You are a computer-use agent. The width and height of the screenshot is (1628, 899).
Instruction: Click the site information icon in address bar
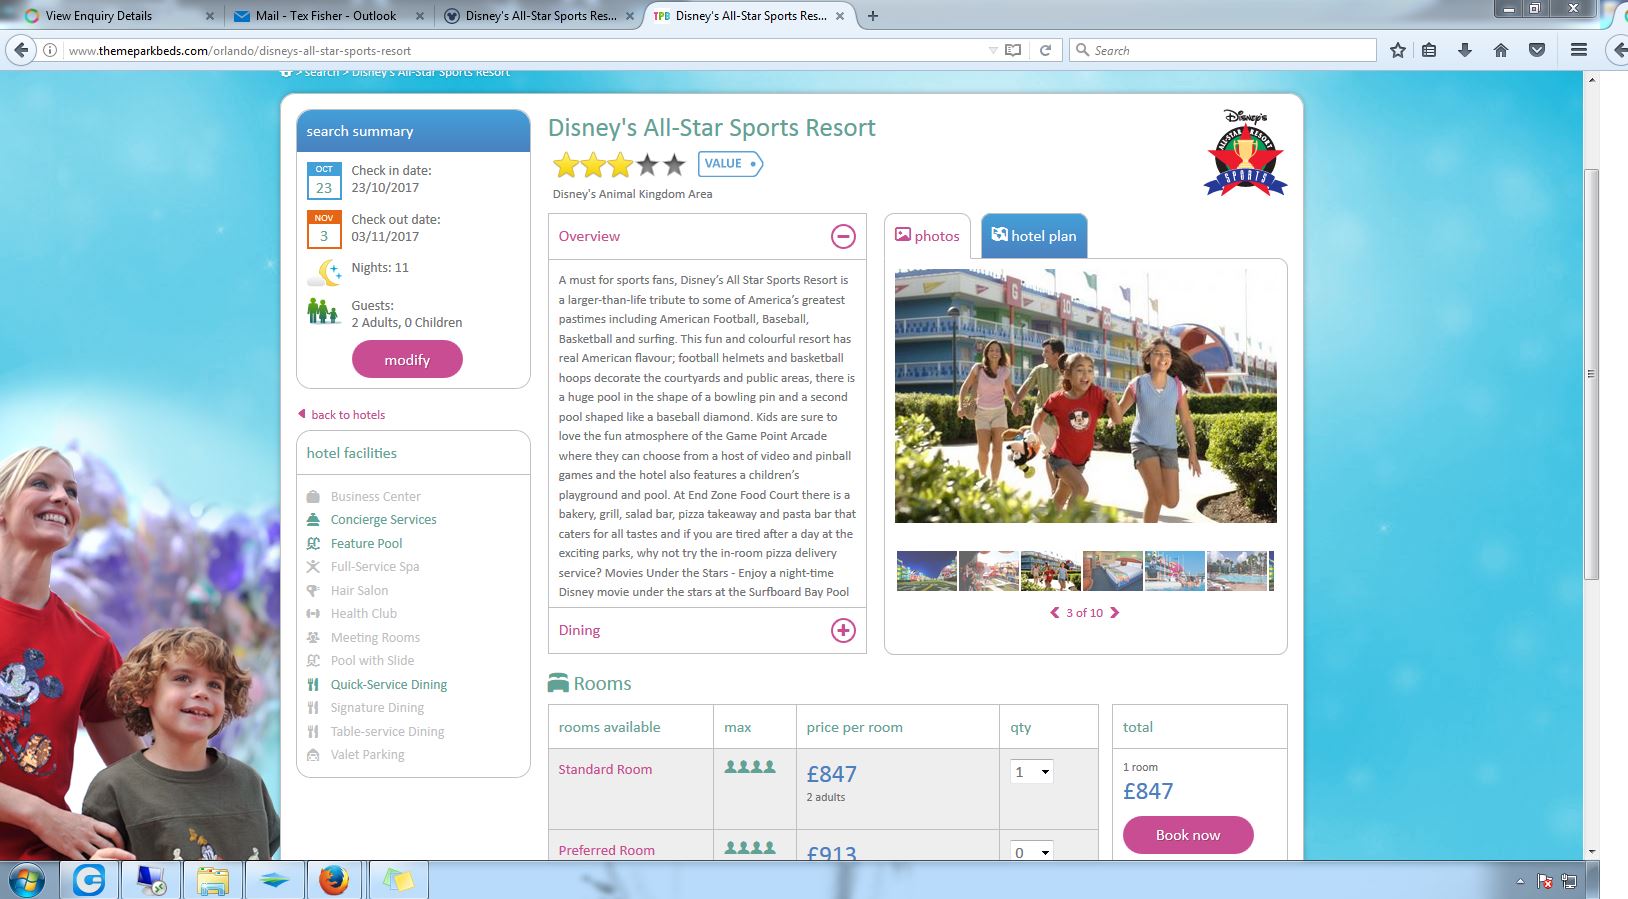click(x=50, y=50)
